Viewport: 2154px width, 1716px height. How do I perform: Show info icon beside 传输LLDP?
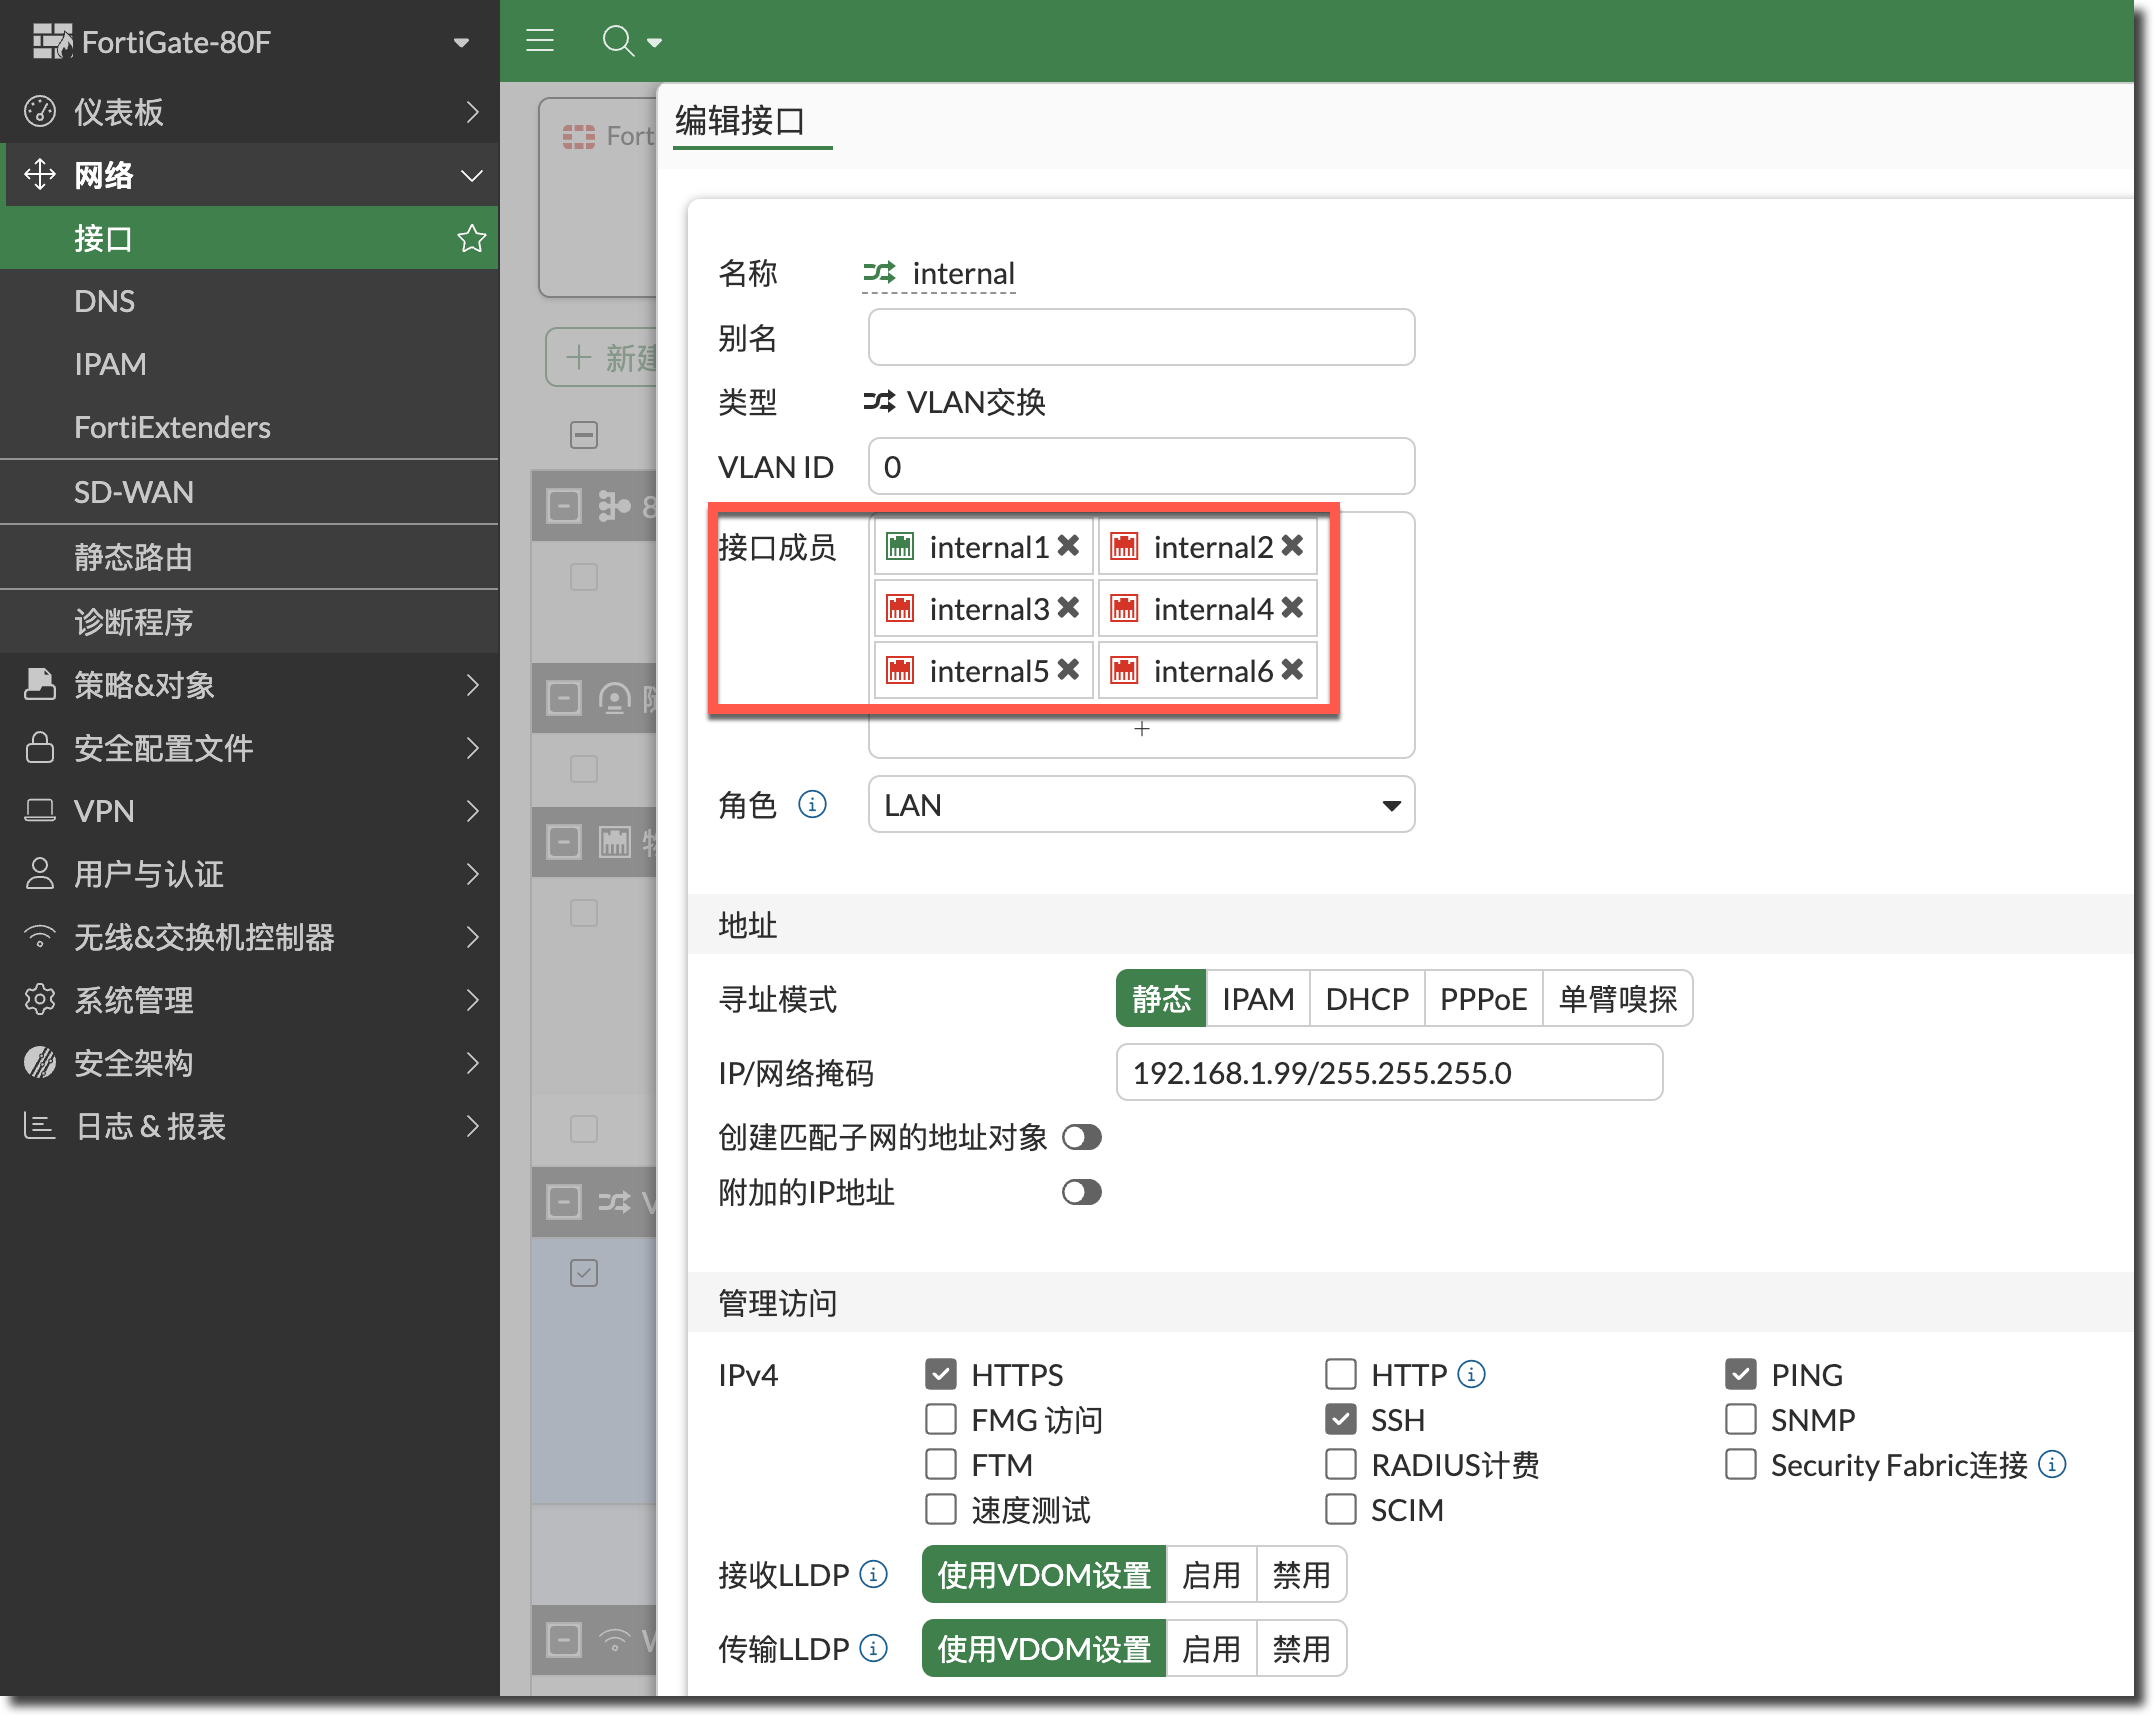(873, 1647)
